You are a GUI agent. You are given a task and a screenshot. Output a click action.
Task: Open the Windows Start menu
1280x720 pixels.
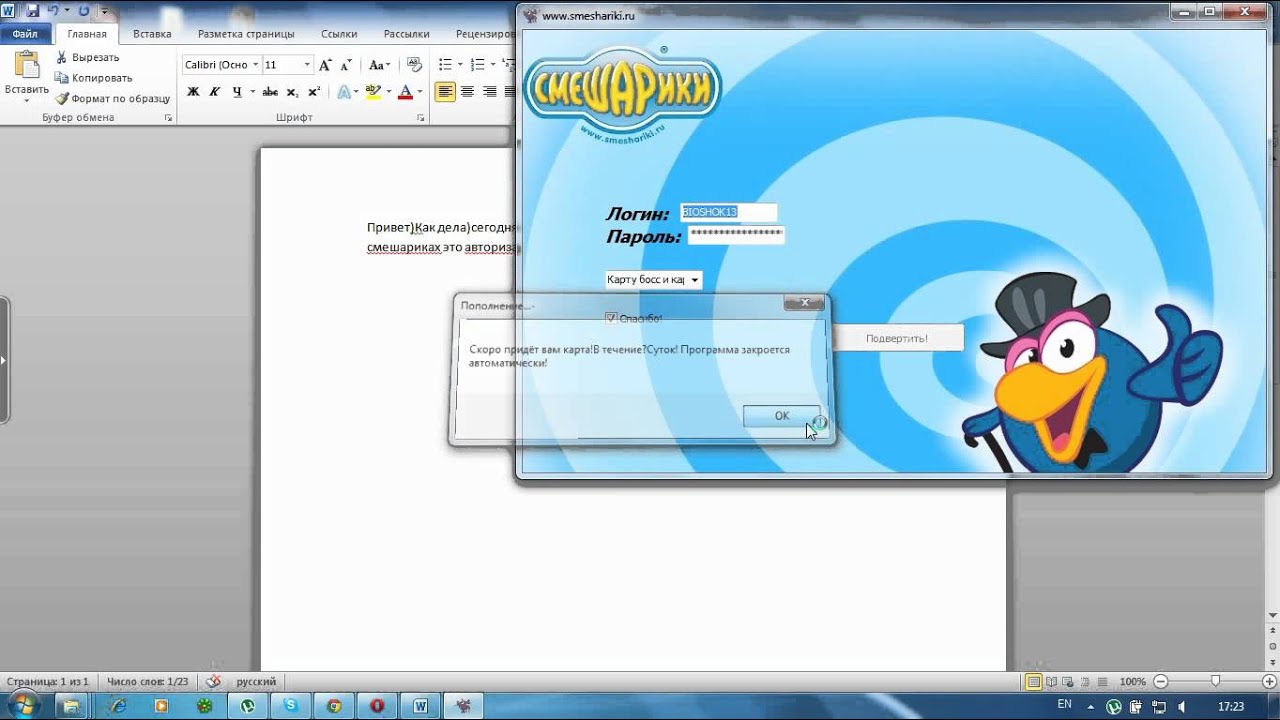point(24,705)
